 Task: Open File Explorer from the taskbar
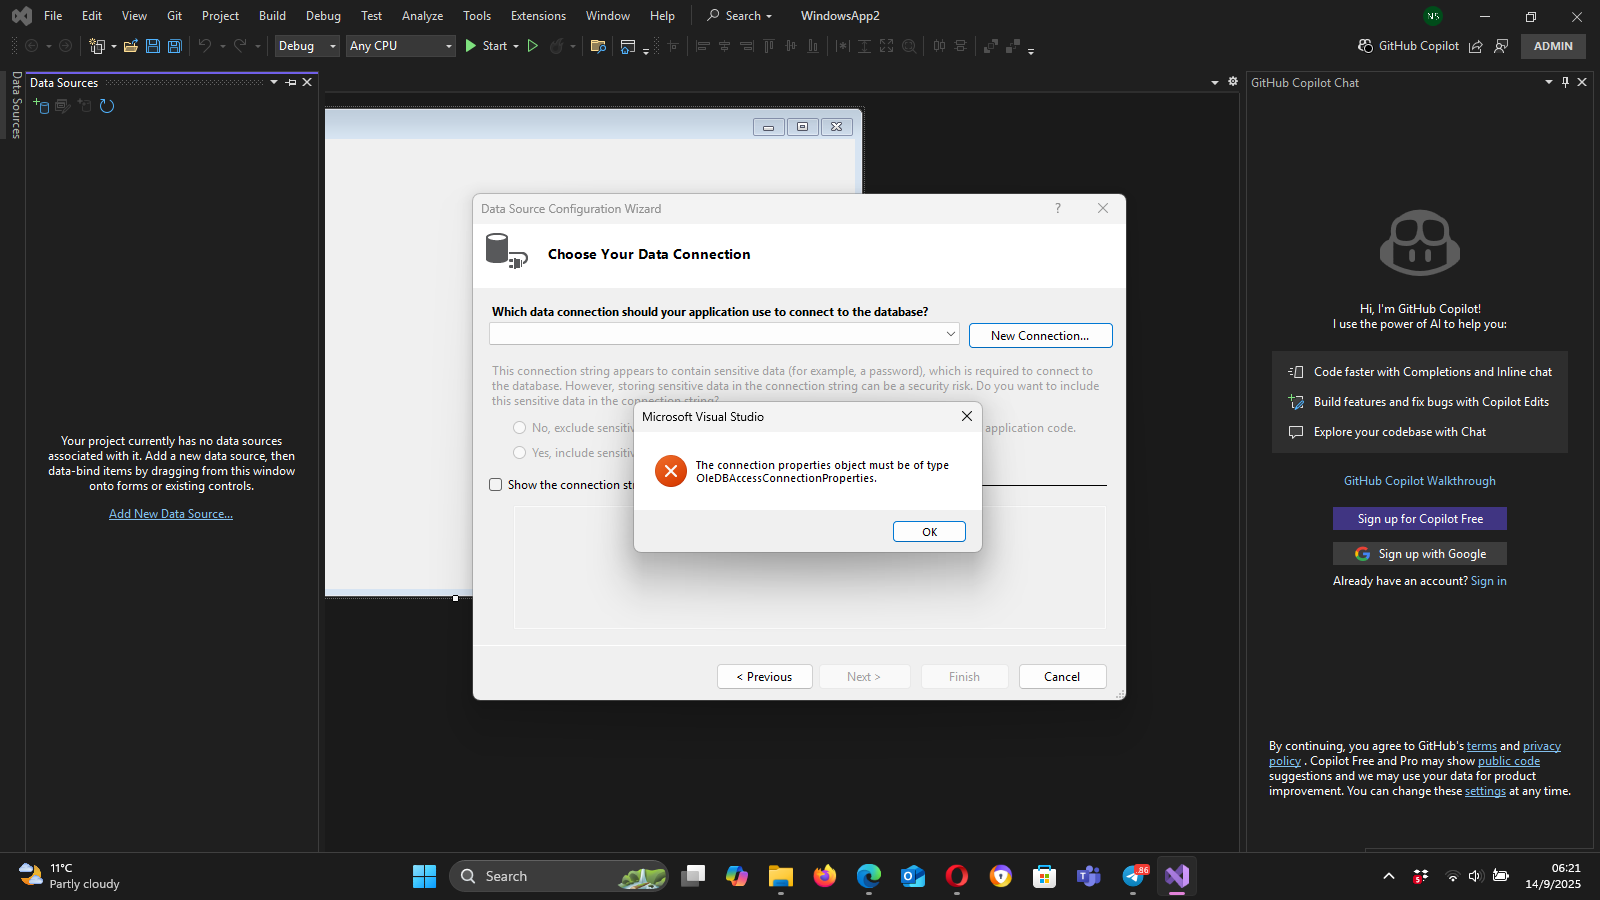pyautogui.click(x=781, y=876)
